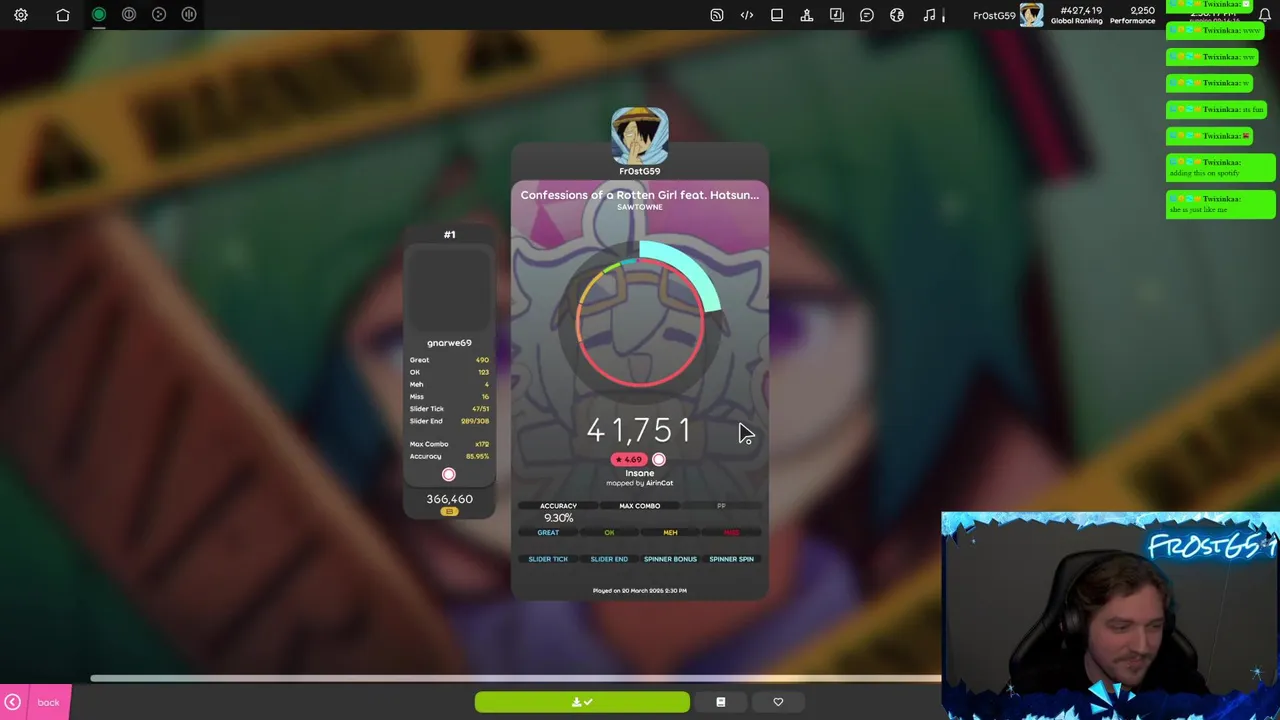This screenshot has width=1280, height=720.
Task: Click the SPINNER SPIN label
Action: click(x=731, y=559)
